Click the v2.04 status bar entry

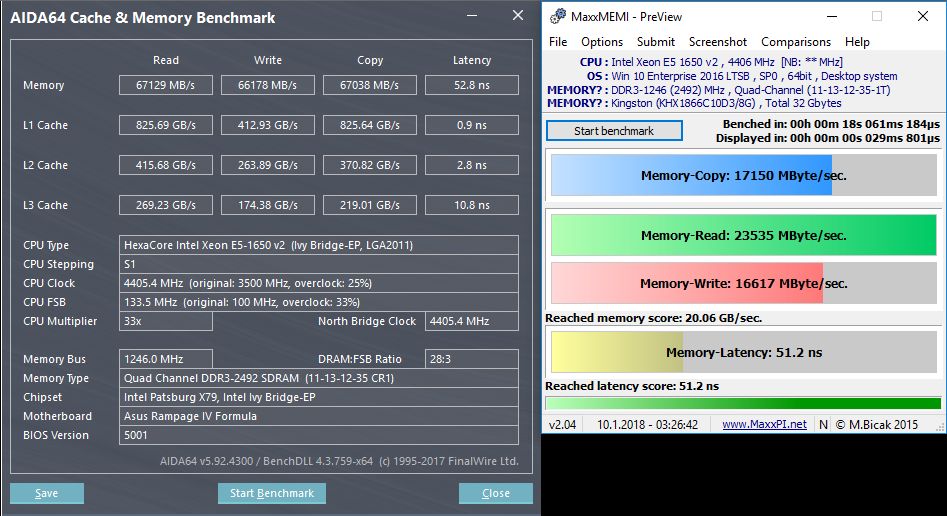[x=562, y=424]
